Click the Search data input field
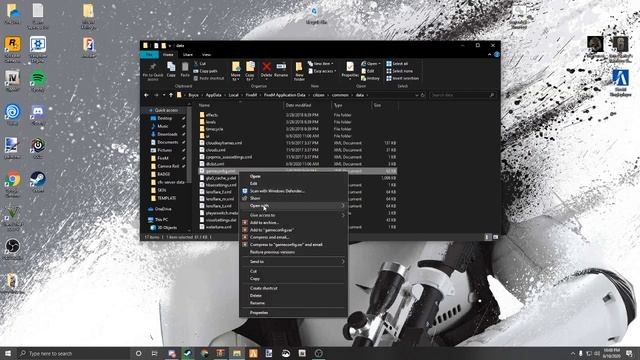The image size is (640, 360). coord(462,95)
